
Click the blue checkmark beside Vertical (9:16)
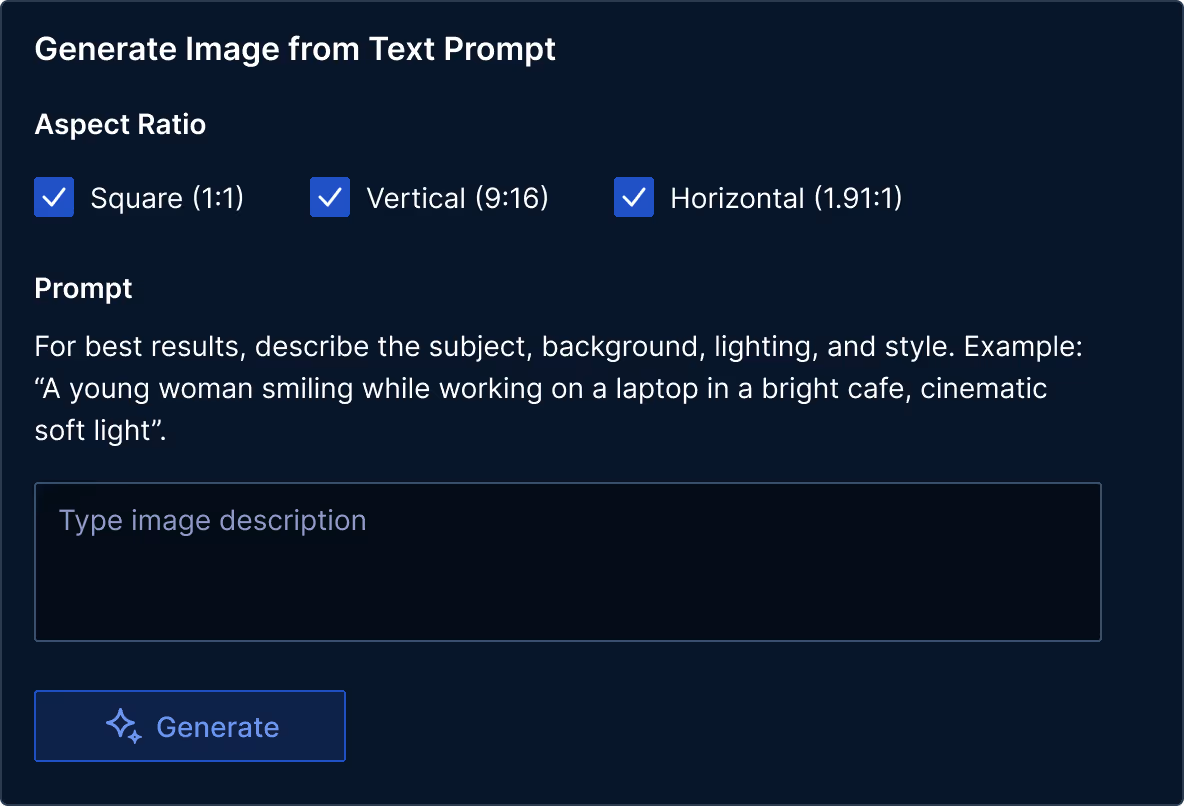pos(330,197)
